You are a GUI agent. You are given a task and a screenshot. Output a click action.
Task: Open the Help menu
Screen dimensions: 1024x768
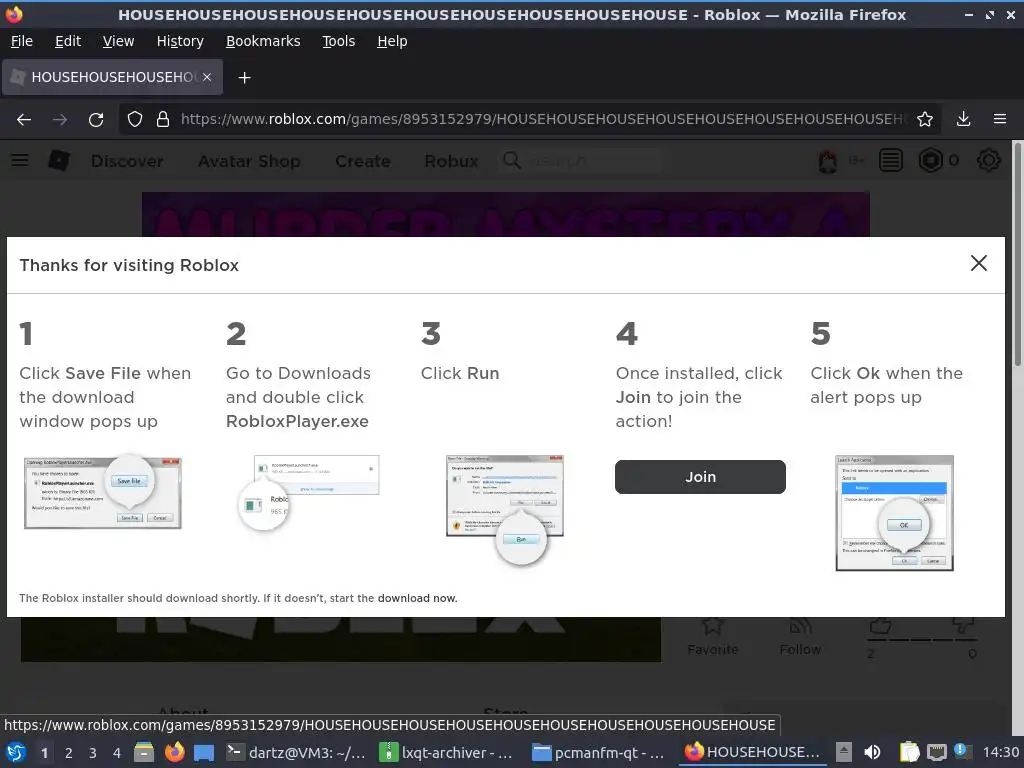392,41
